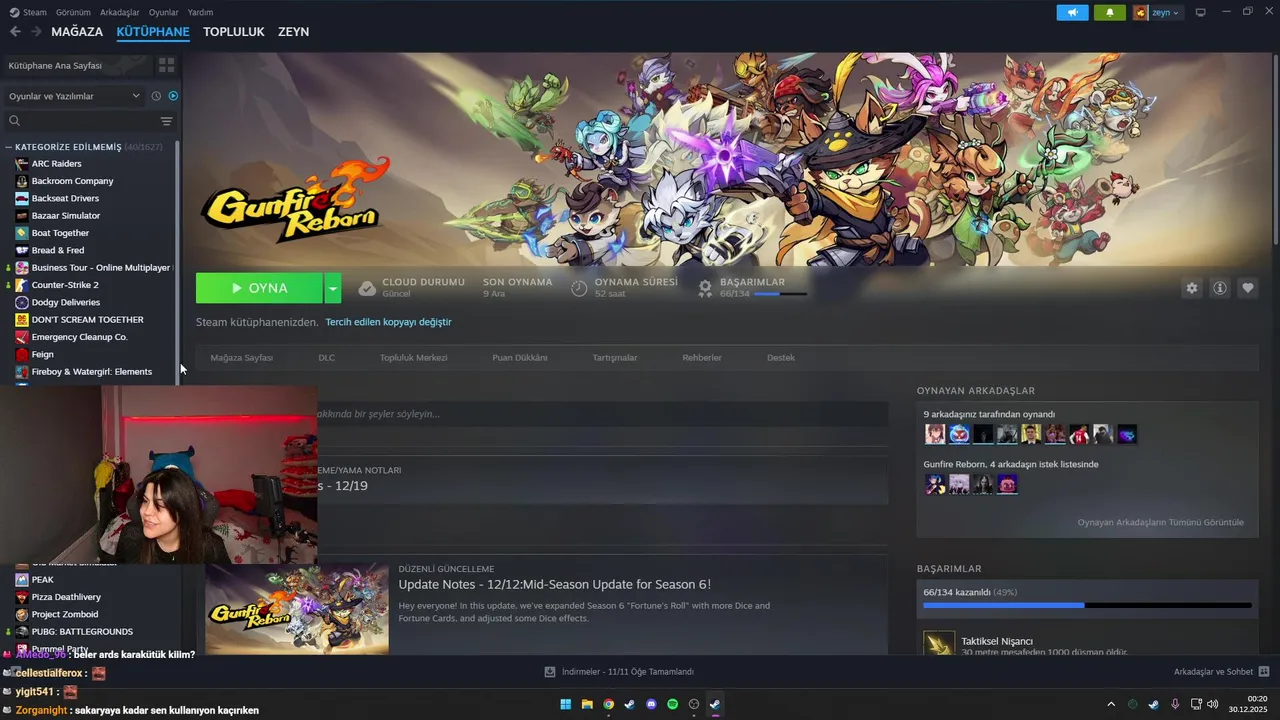Open the Steam announcements megaphone button
Image resolution: width=1280 pixels, height=720 pixels.
click(x=1072, y=12)
